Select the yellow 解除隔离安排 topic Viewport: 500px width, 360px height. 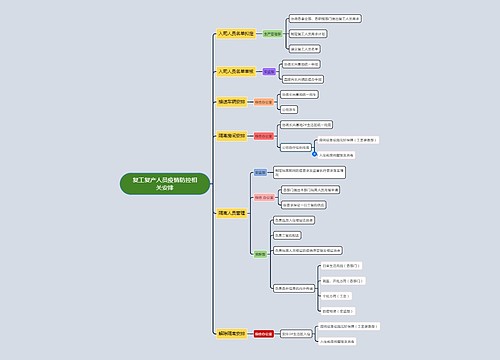tap(232, 333)
